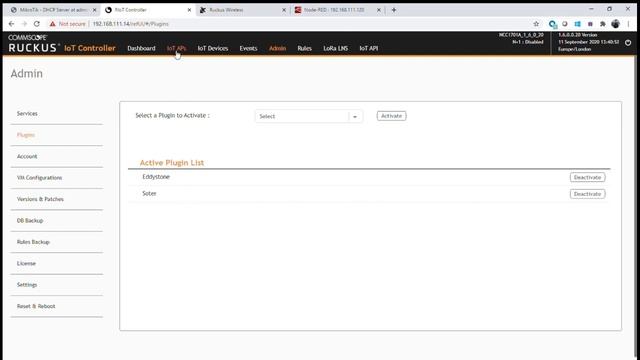Close the Ruckus Wireless browser tab
Screen dimensions: 640x360
click(284, 10)
